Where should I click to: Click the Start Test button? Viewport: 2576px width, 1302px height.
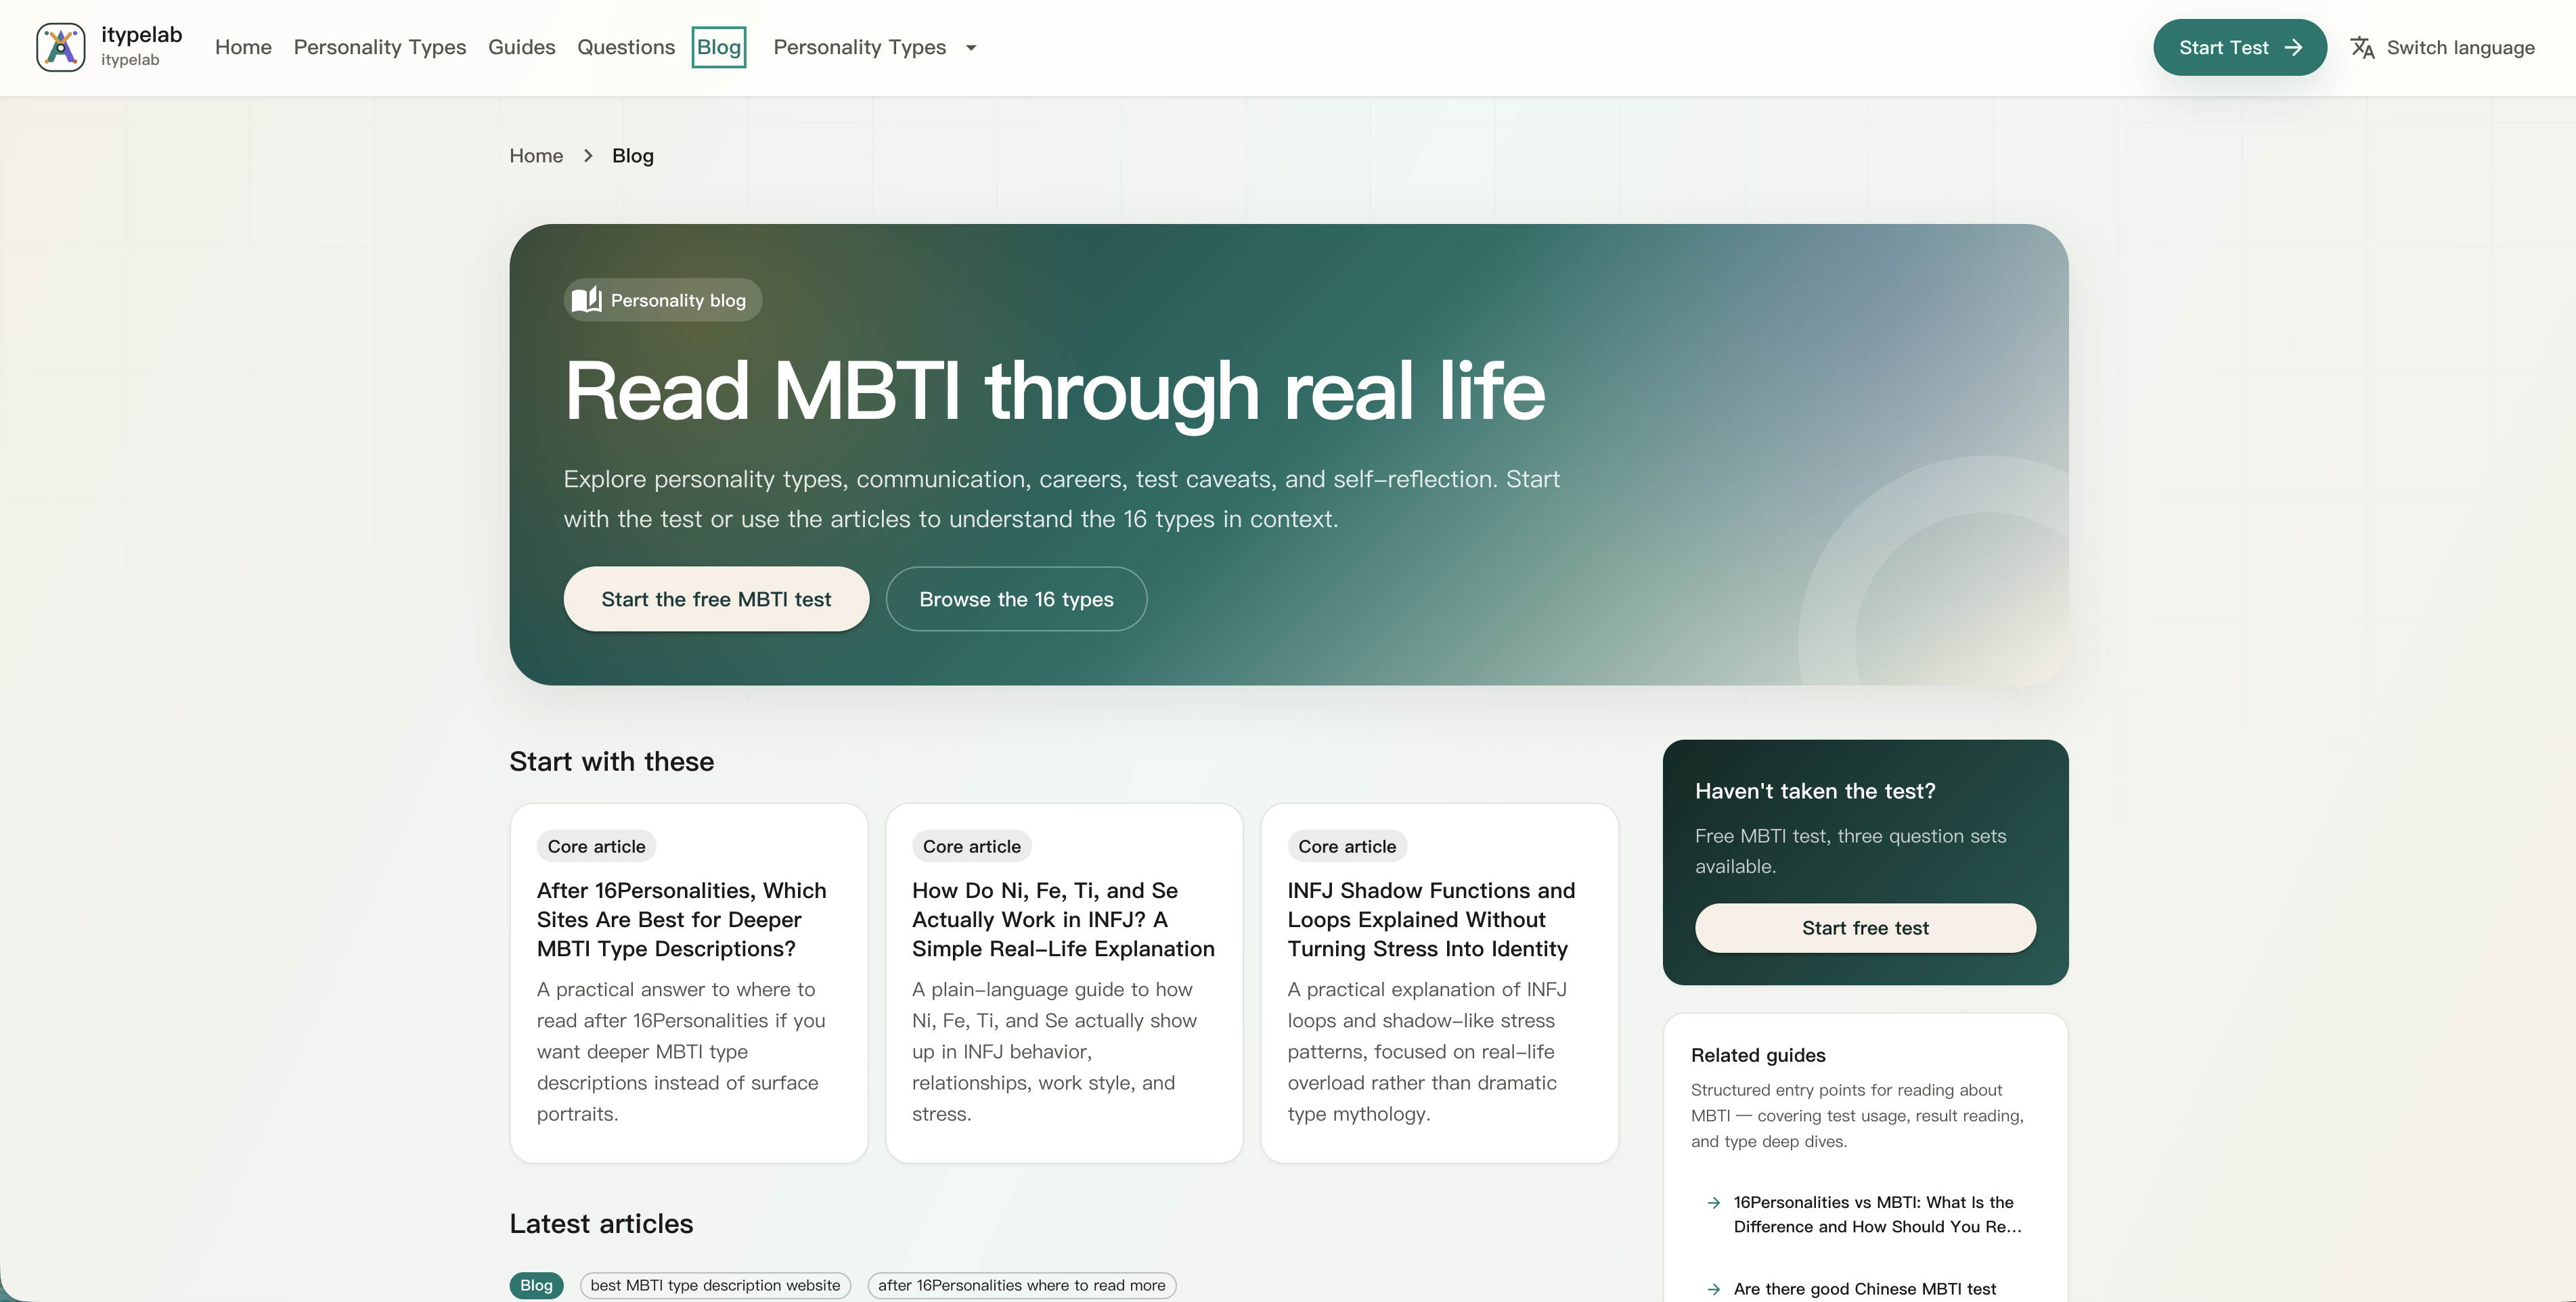coord(2240,48)
